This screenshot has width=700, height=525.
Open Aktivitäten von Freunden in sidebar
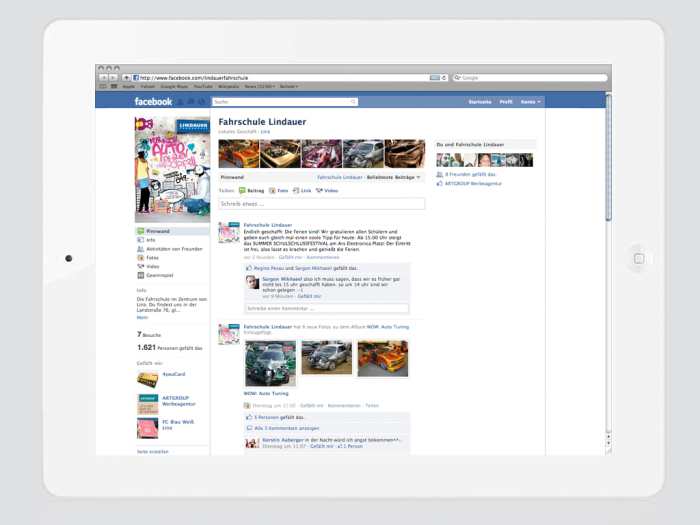(172, 249)
